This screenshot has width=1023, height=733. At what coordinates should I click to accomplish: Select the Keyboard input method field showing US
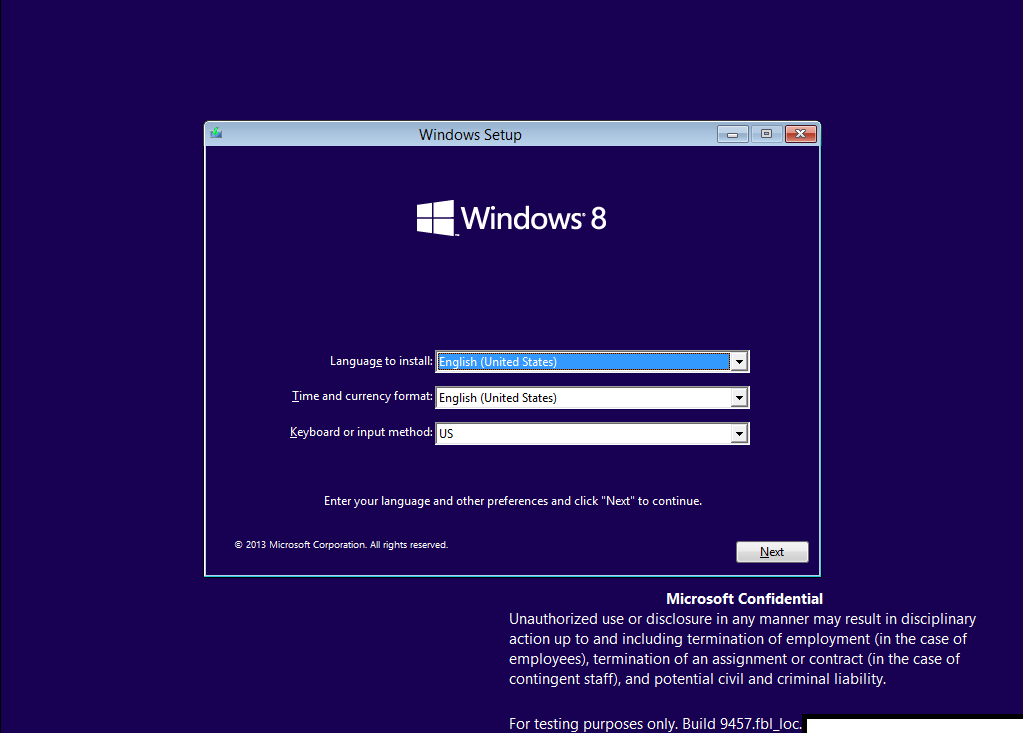click(592, 434)
